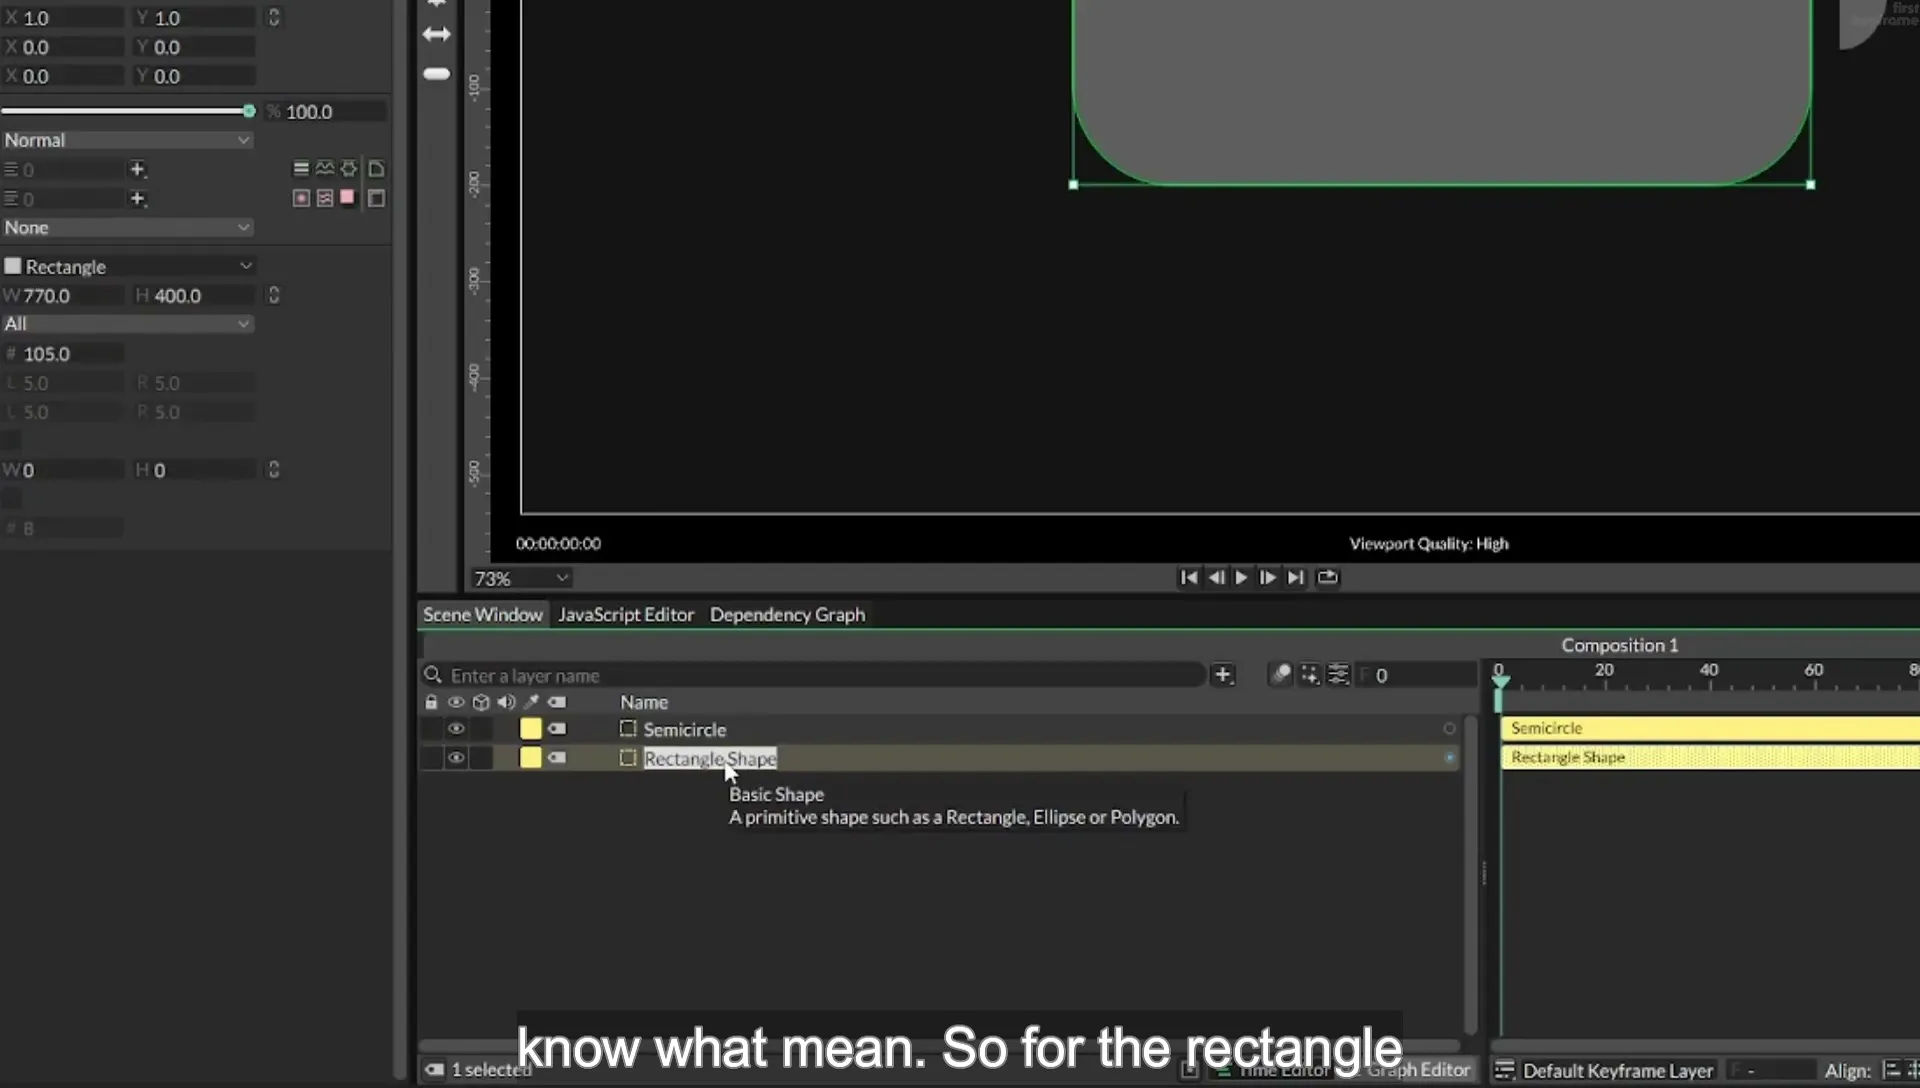Switch to the JavaScript Editor tab
Viewport: 1920px width, 1088px height.
[626, 615]
